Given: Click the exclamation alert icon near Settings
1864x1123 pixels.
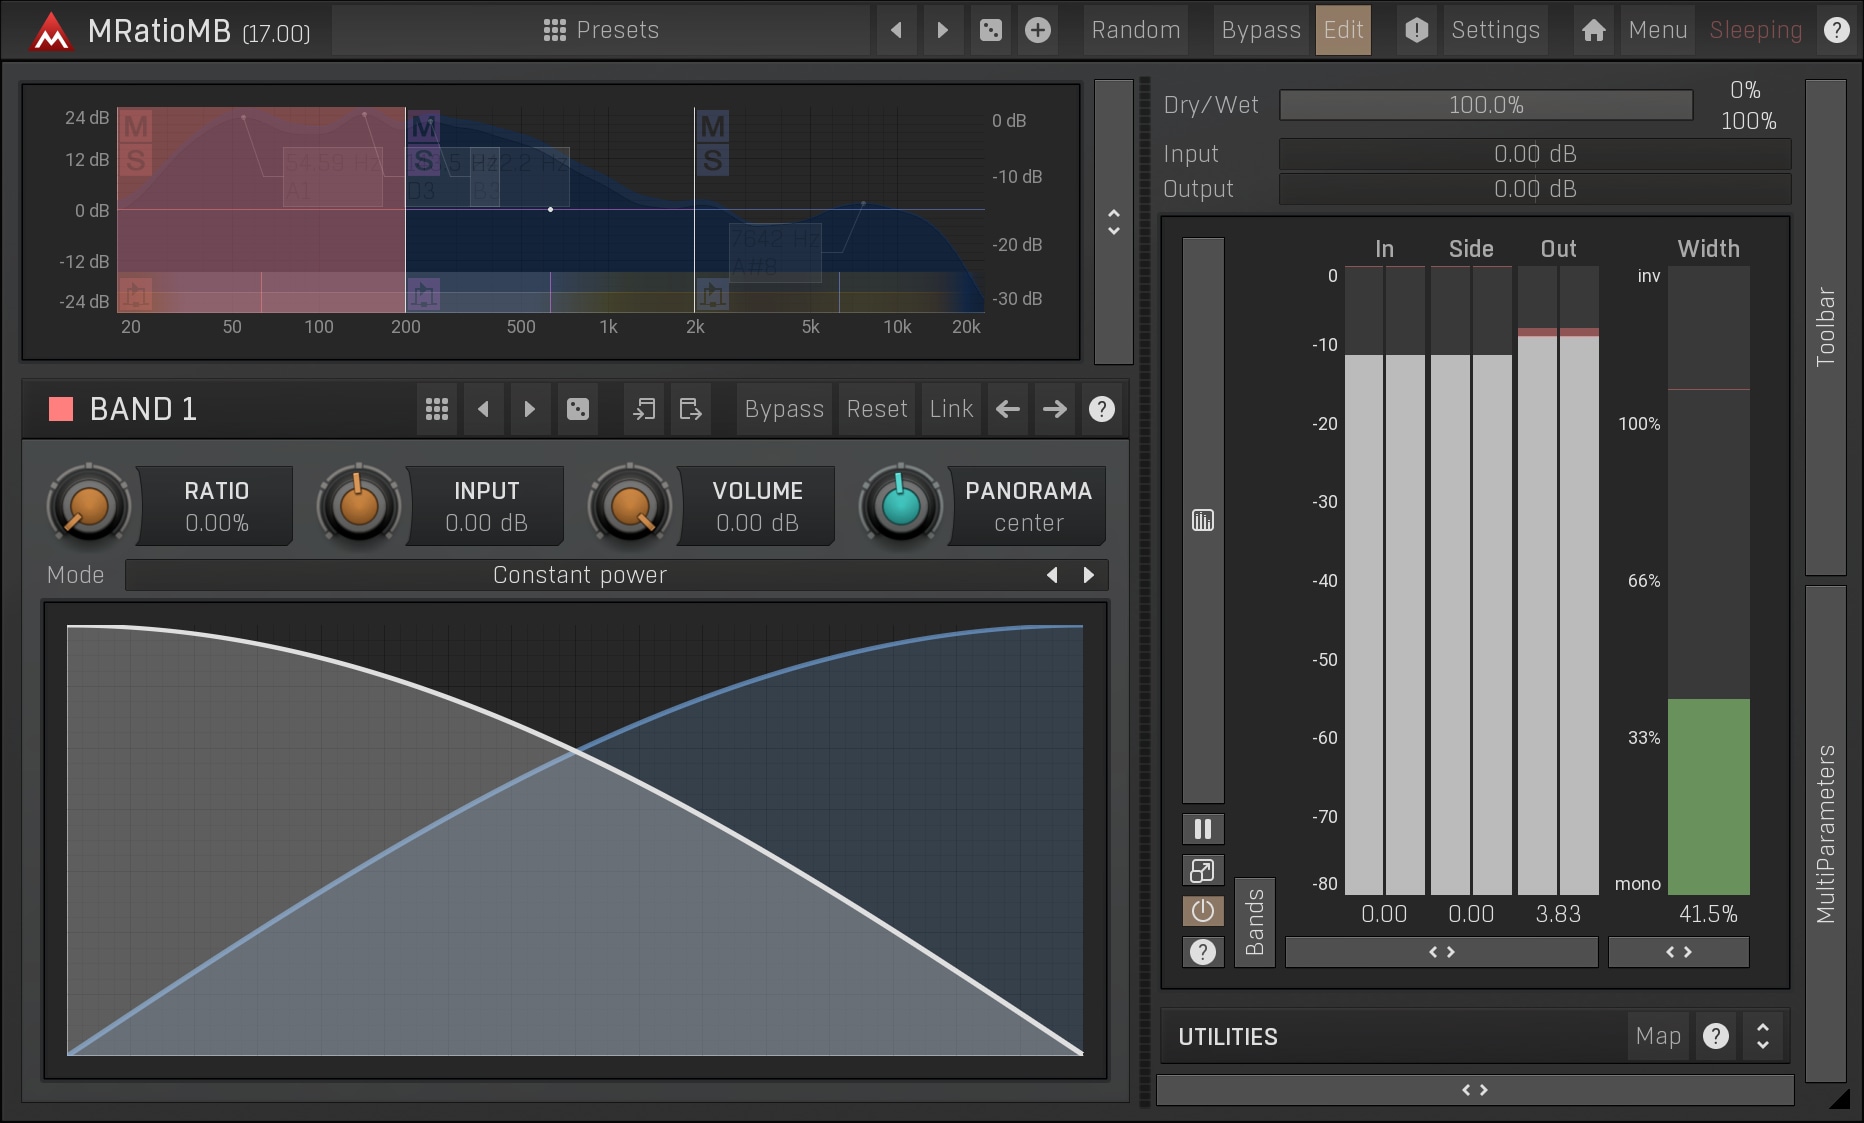Looking at the screenshot, I should [x=1416, y=30].
